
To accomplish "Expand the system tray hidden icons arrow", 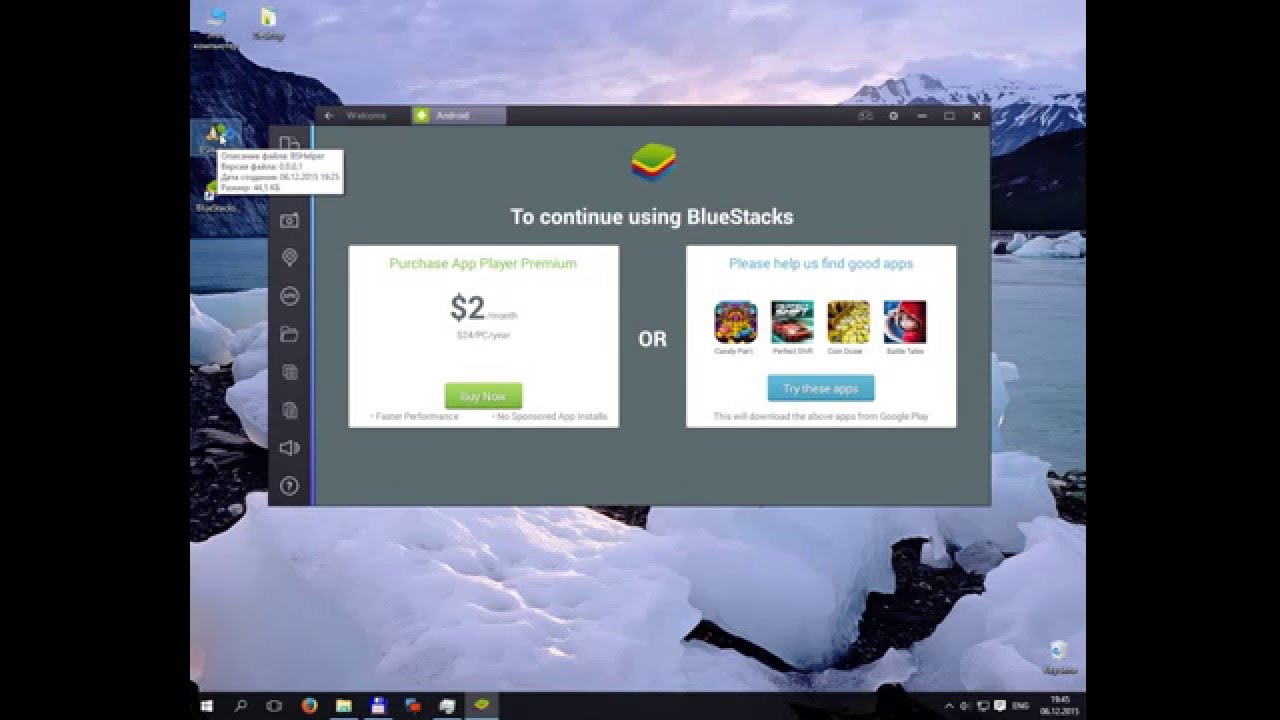I will click(x=950, y=706).
